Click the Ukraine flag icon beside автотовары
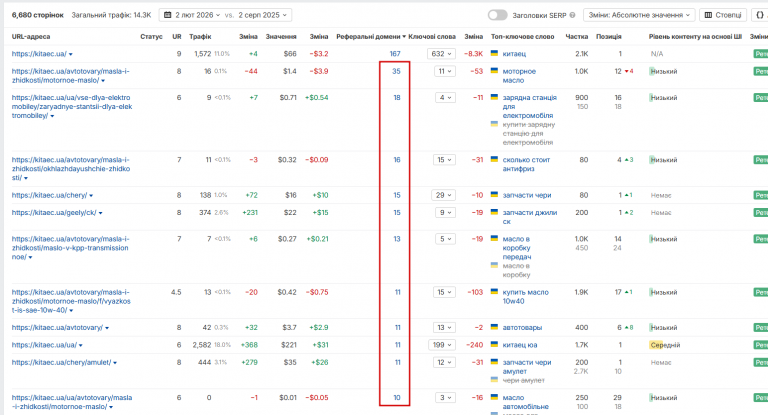The width and height of the screenshot is (768, 415). [494, 326]
